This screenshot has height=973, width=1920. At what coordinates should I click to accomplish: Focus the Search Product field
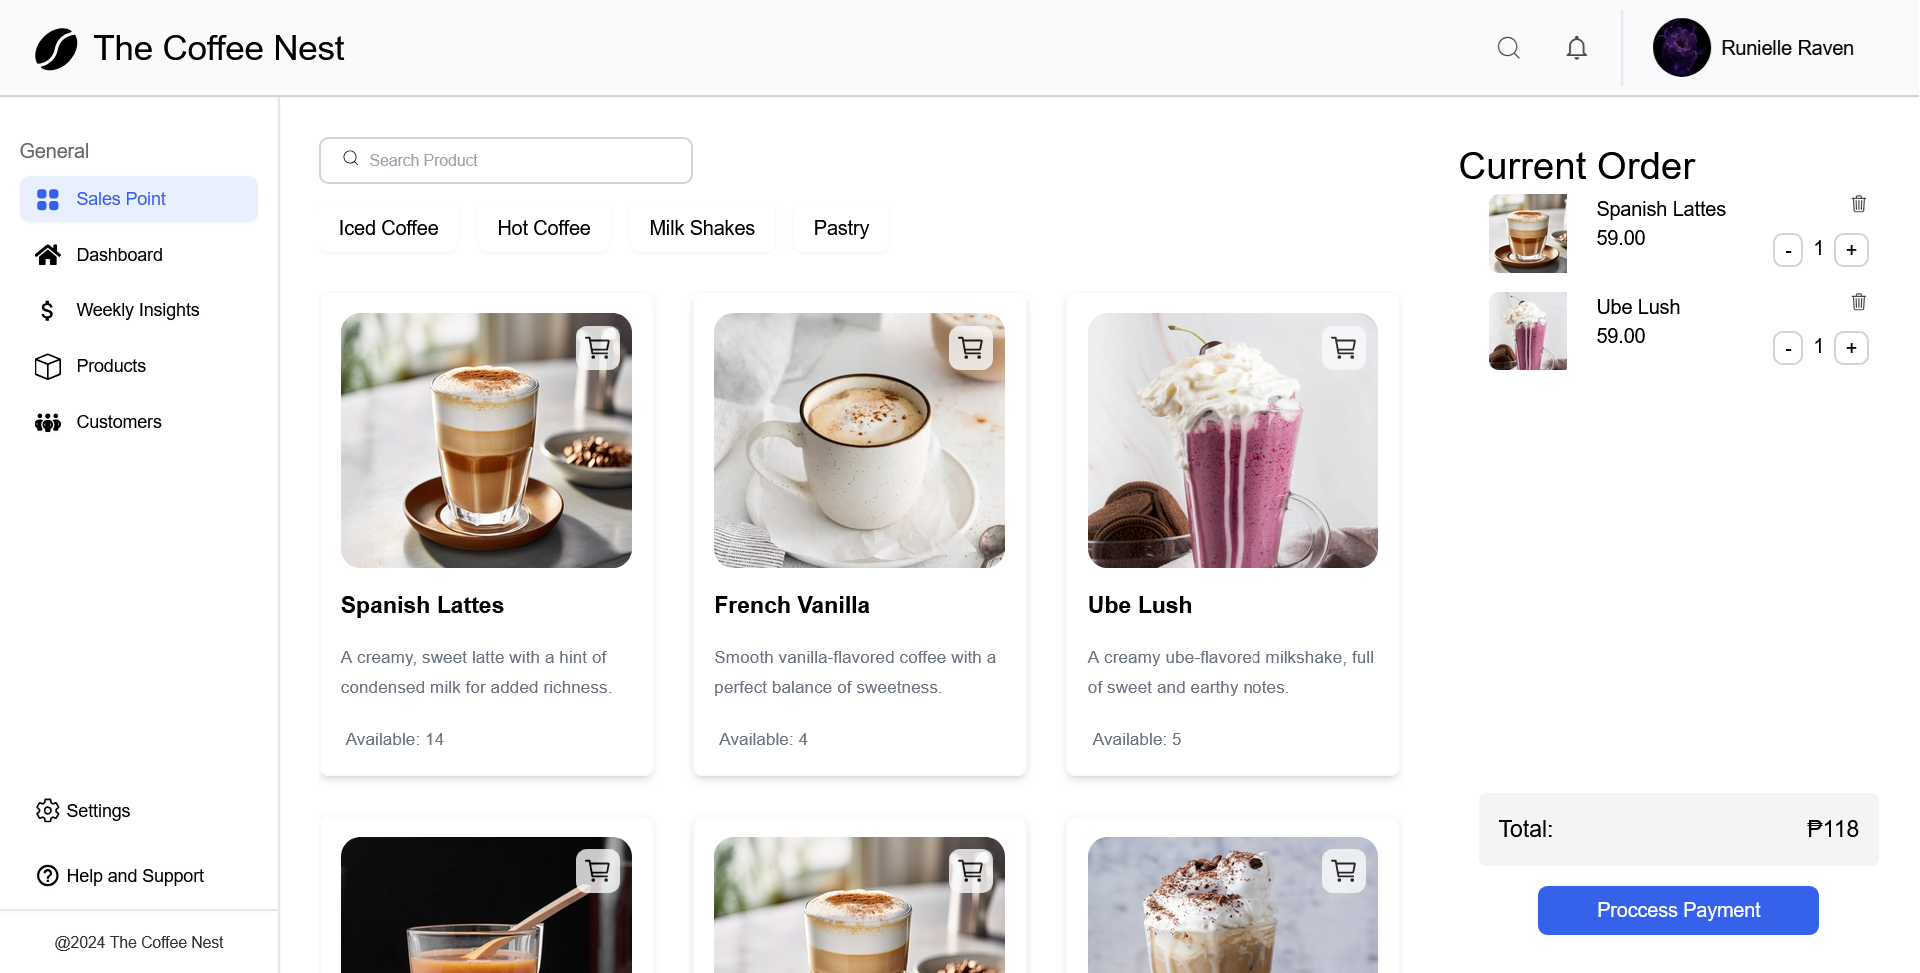[x=506, y=160]
